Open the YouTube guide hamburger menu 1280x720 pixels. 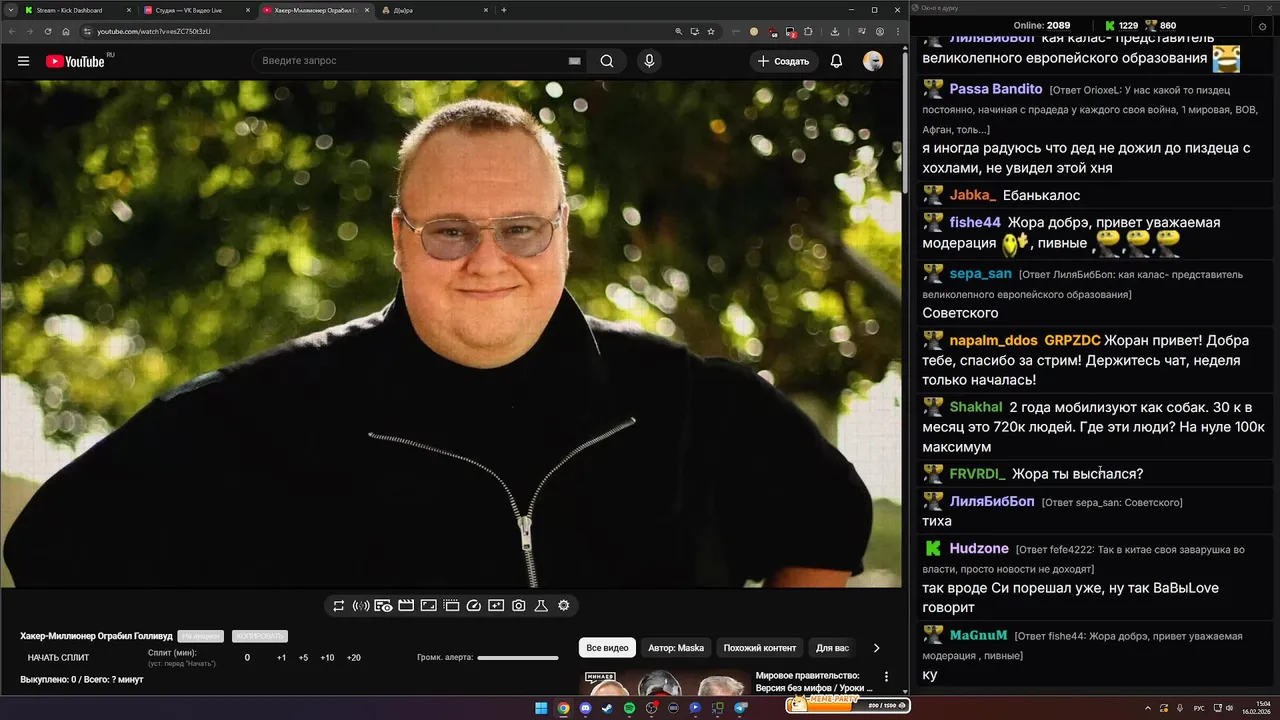[x=23, y=61]
